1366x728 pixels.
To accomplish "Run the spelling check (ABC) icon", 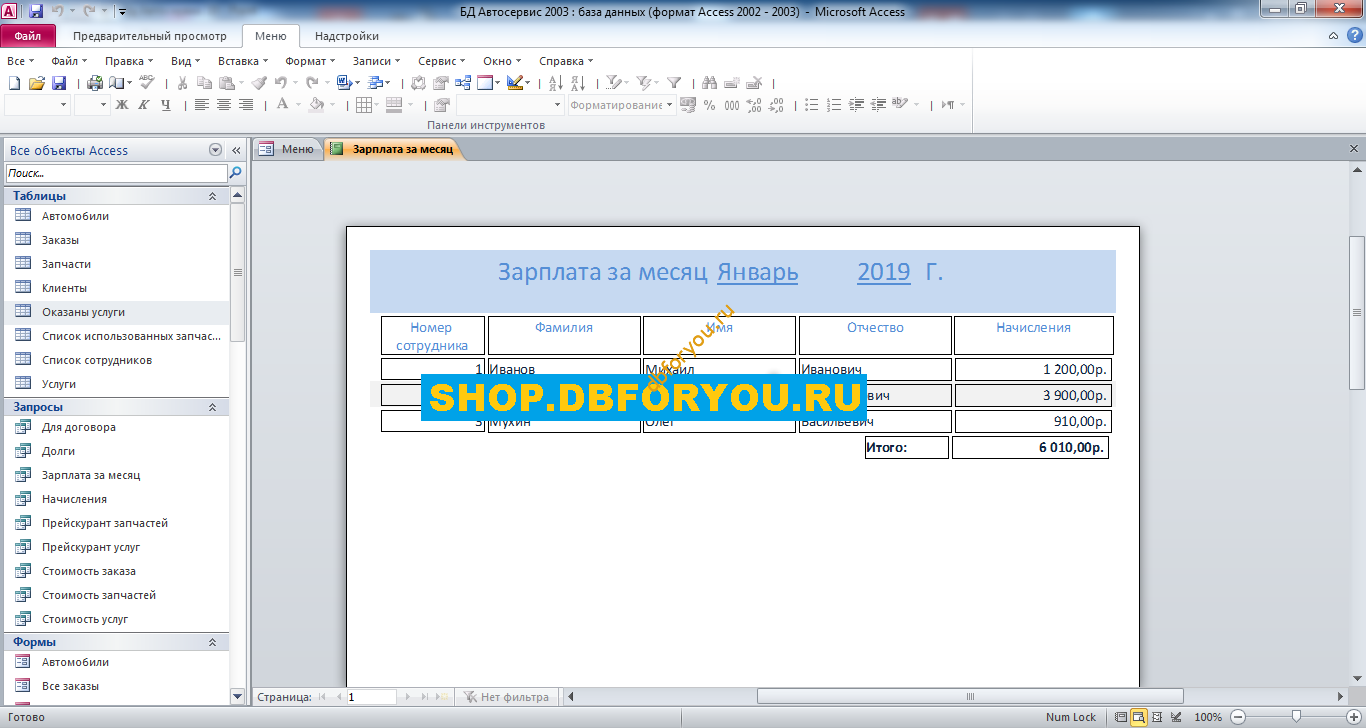I will 147,82.
